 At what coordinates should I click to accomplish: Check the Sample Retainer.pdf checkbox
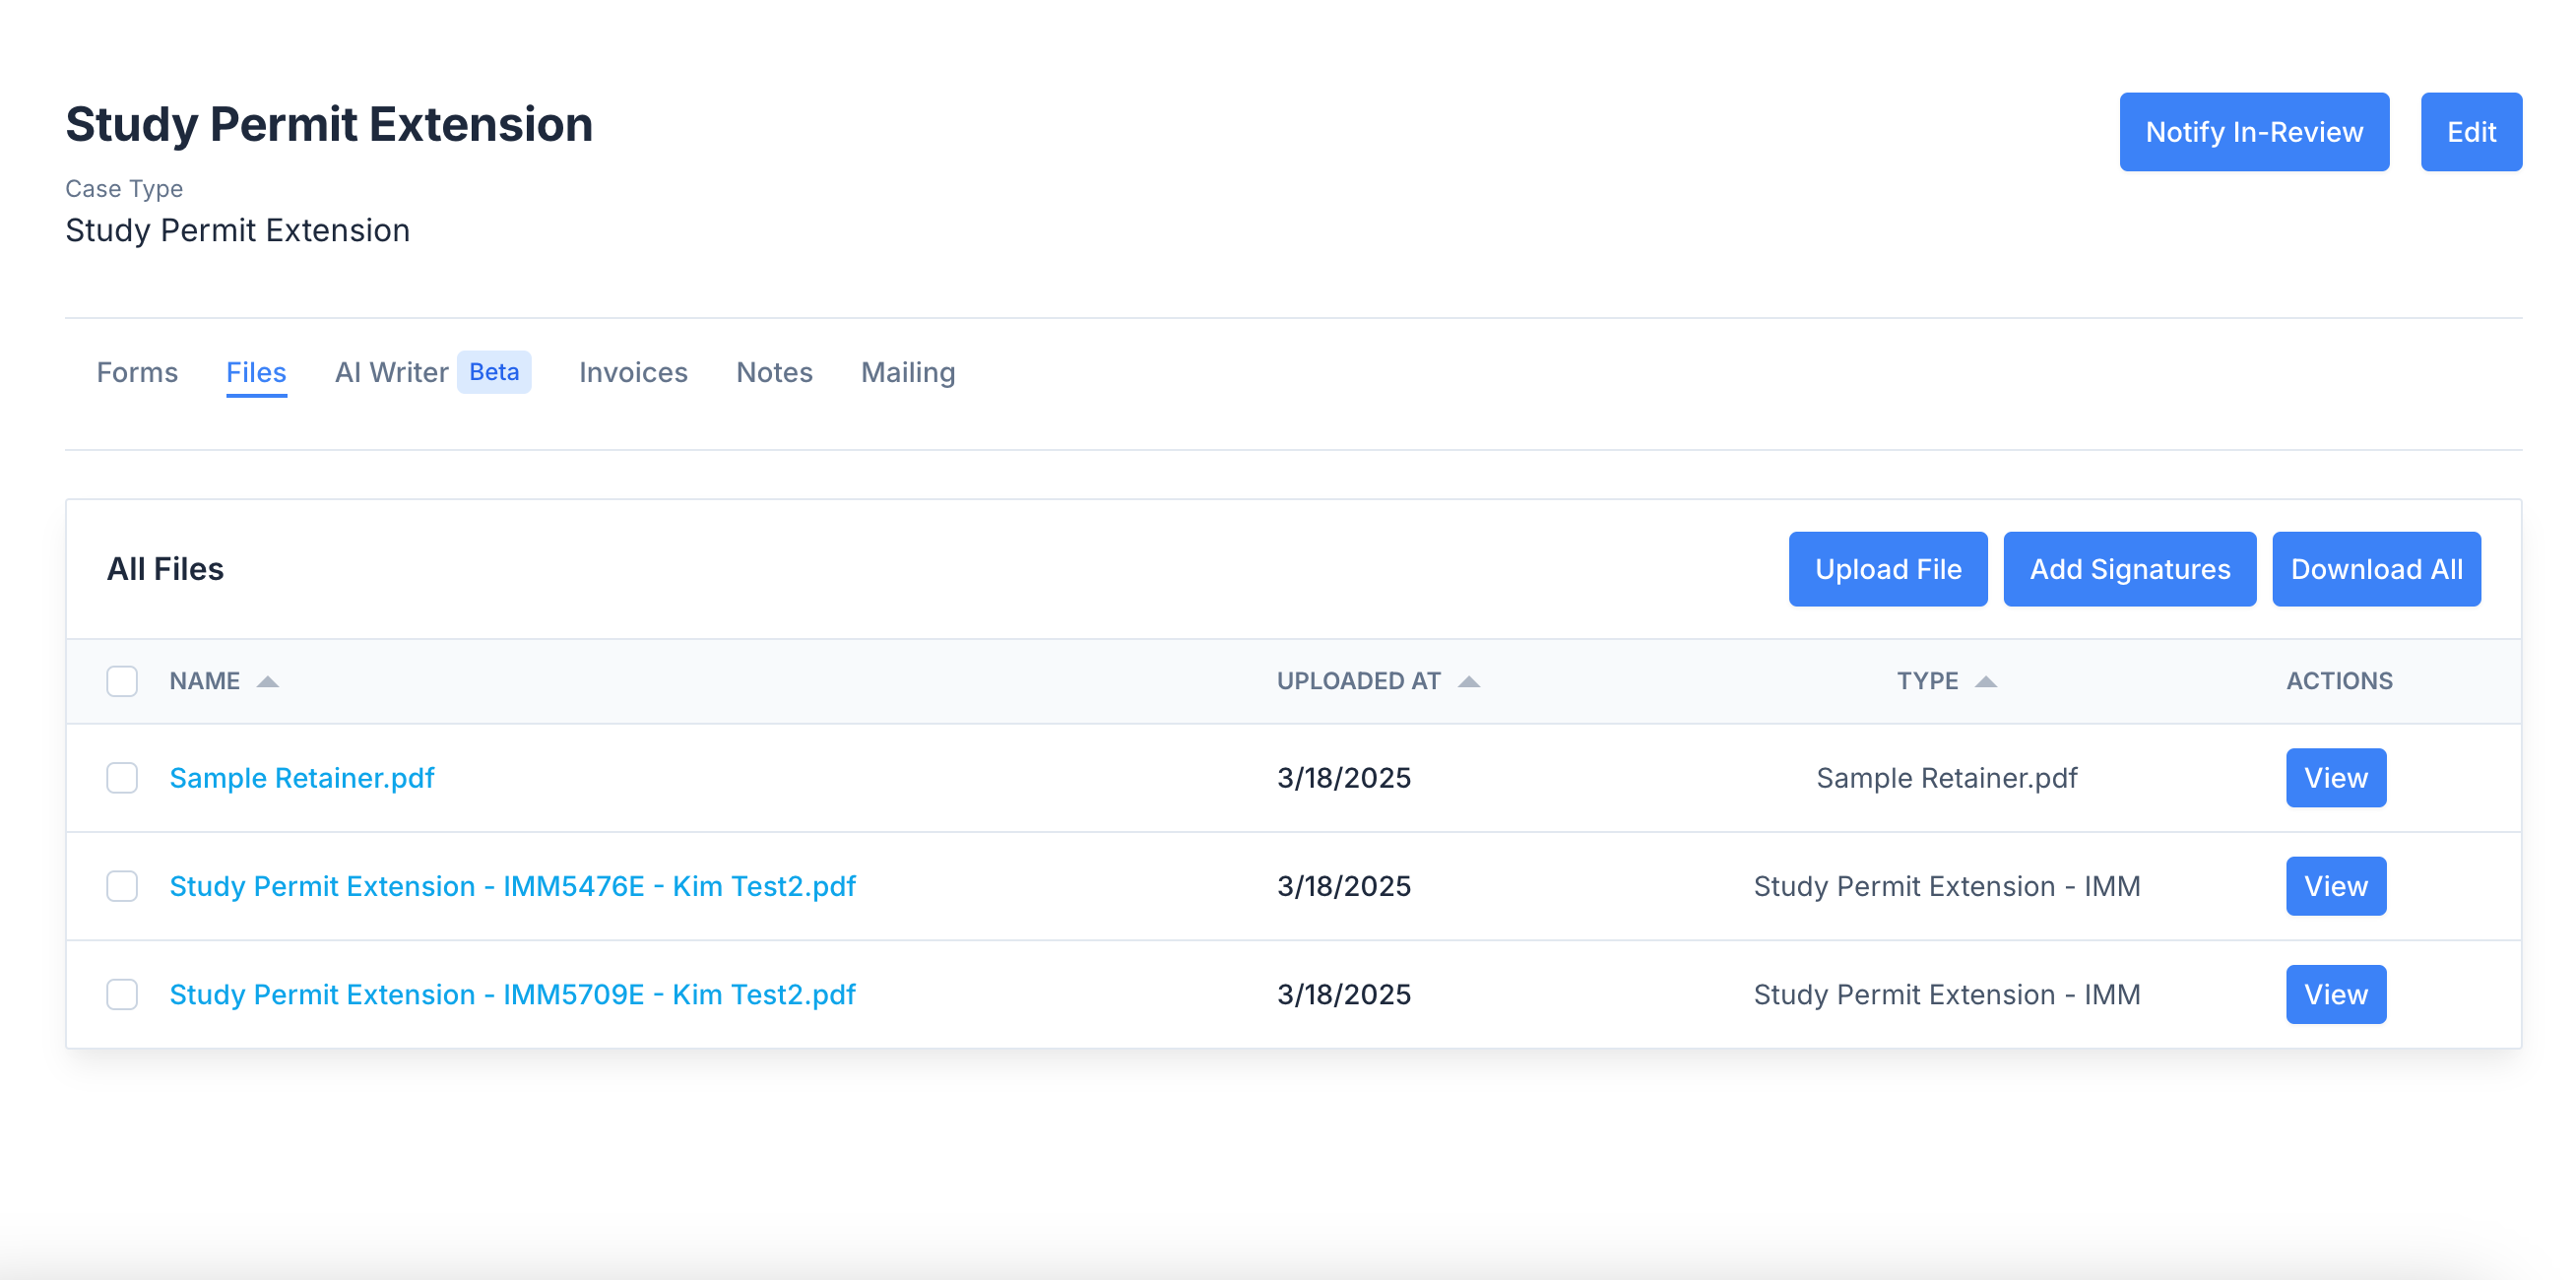coord(122,778)
